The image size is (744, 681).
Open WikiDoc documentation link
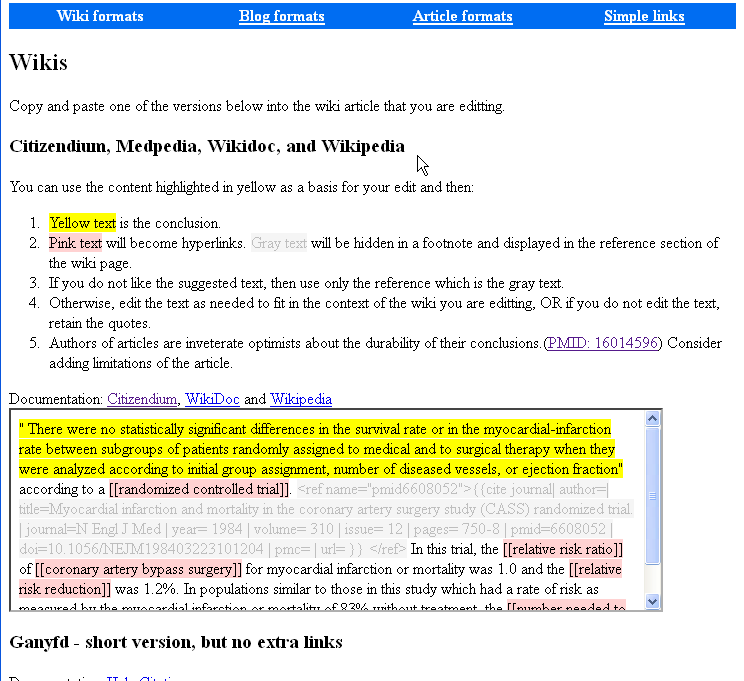(x=212, y=399)
